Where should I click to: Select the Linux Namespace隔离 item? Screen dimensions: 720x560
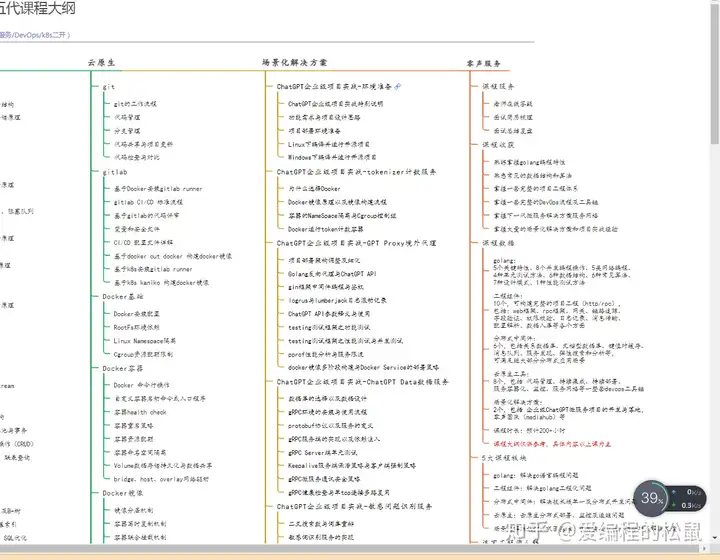(x=145, y=341)
